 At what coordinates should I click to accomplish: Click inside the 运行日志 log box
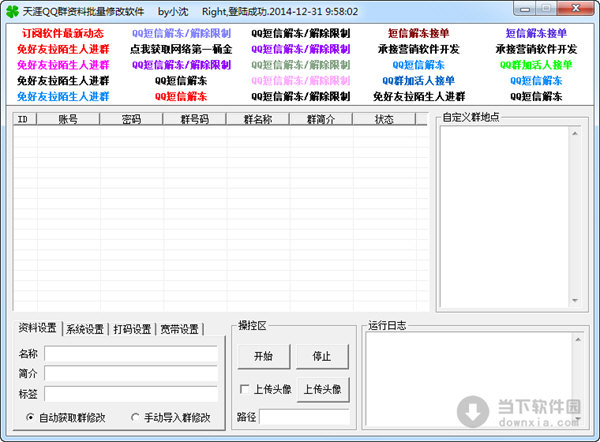pos(469,379)
